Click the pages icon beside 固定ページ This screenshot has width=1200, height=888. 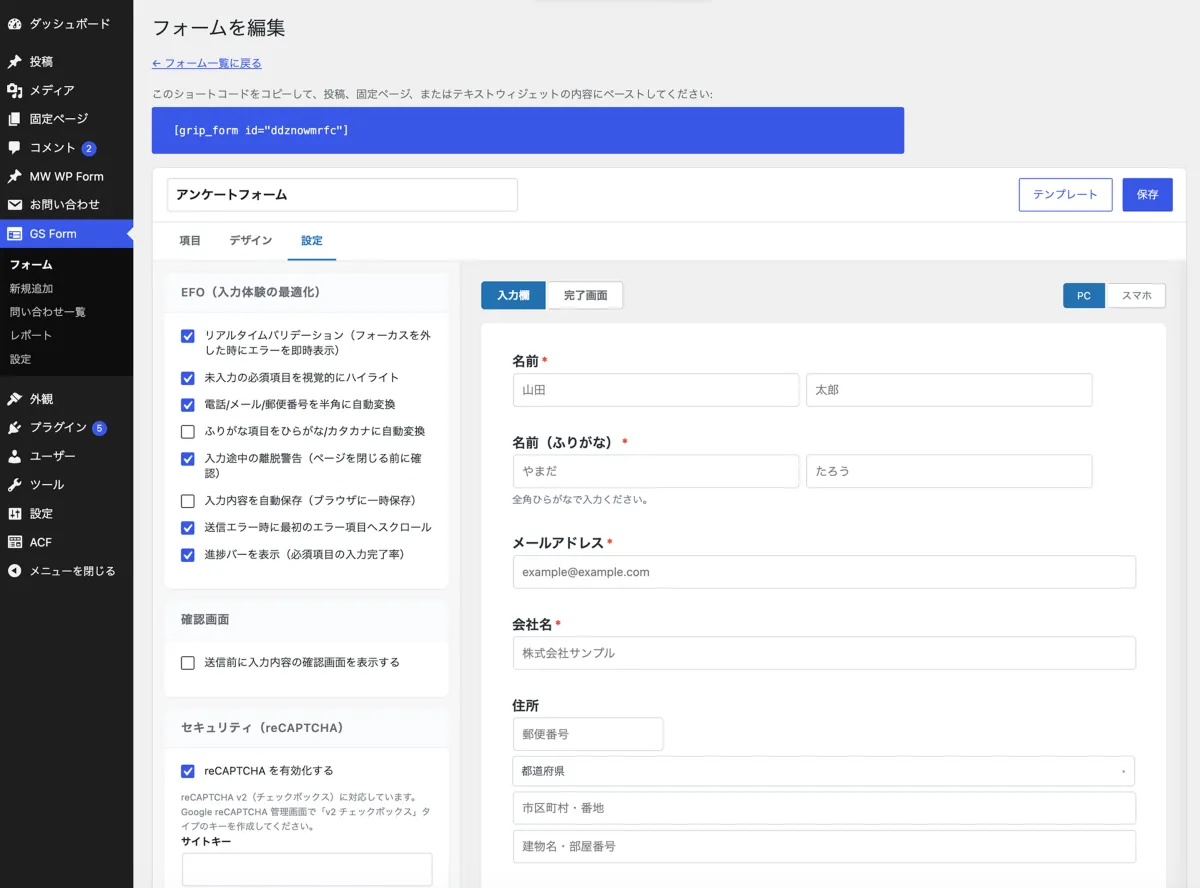(14, 119)
